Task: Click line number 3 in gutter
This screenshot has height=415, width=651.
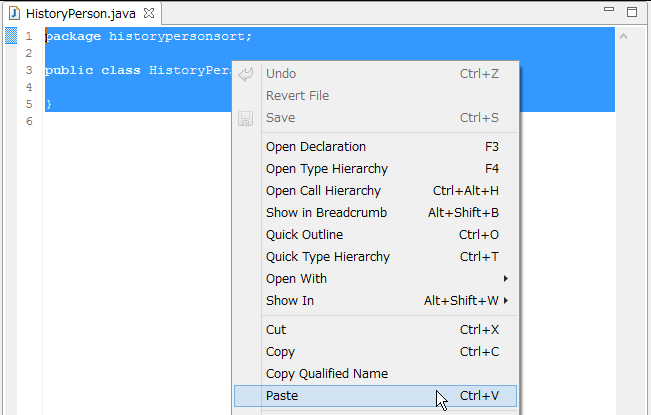Action: click(29, 70)
